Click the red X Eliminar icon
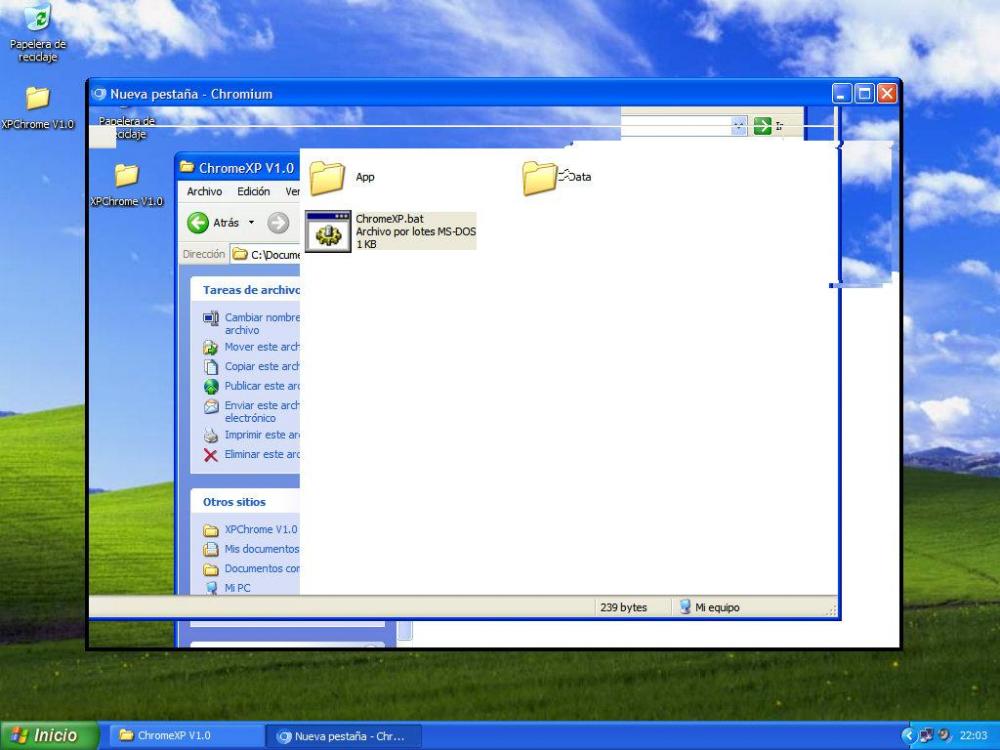This screenshot has height=750, width=1000. click(211, 455)
